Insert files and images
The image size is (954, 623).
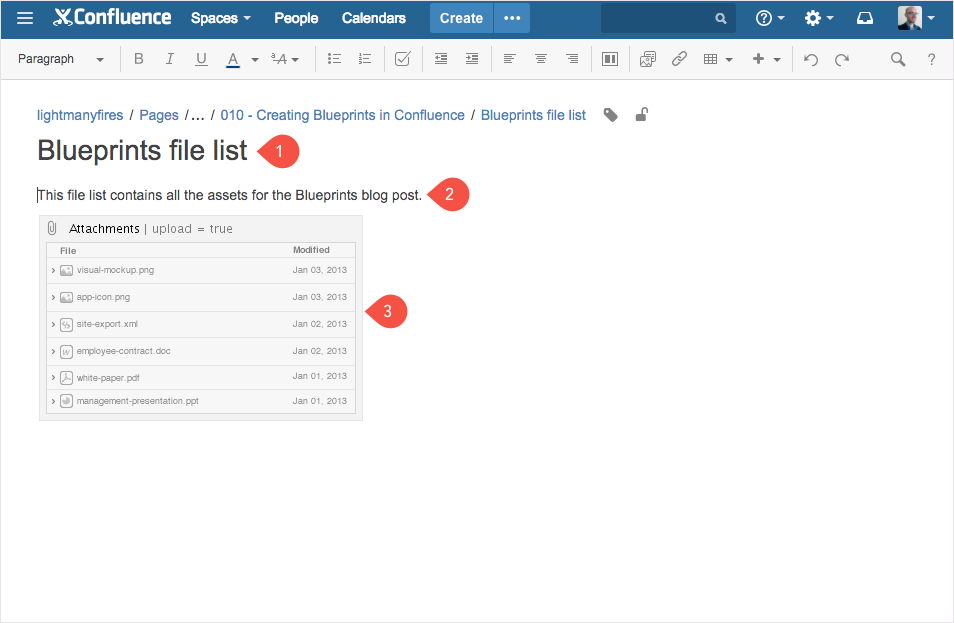[x=648, y=59]
